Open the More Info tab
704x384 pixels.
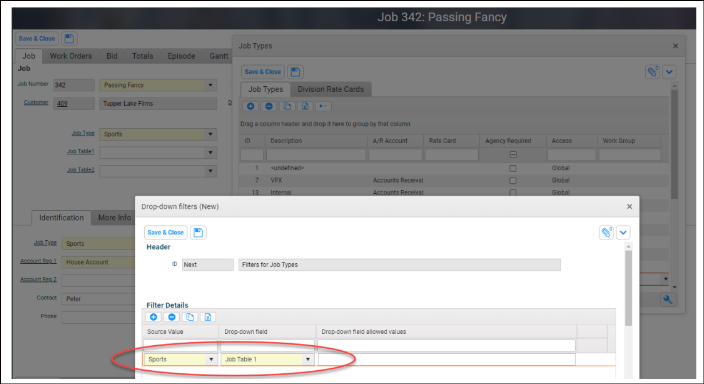pos(114,218)
